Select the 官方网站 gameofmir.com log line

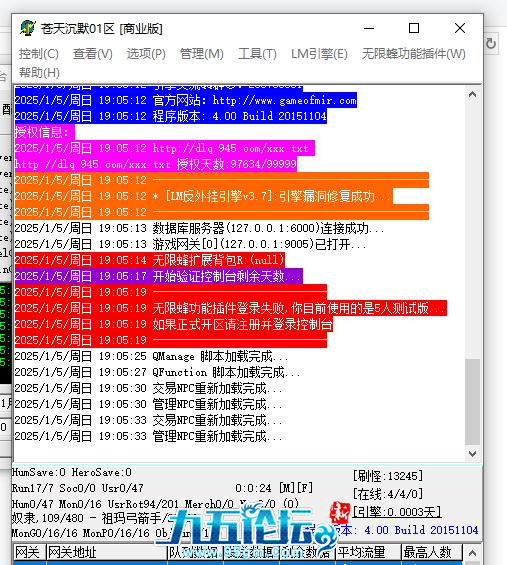[x=186, y=100]
